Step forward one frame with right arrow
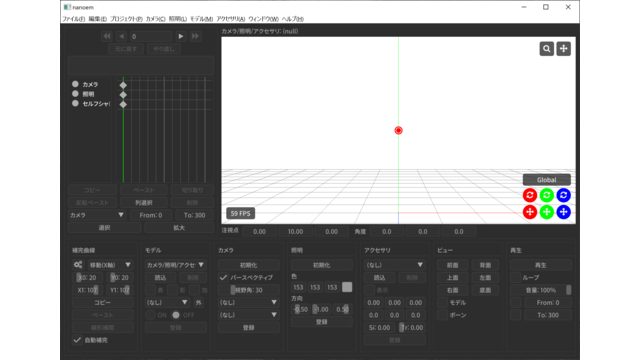 [x=181, y=36]
